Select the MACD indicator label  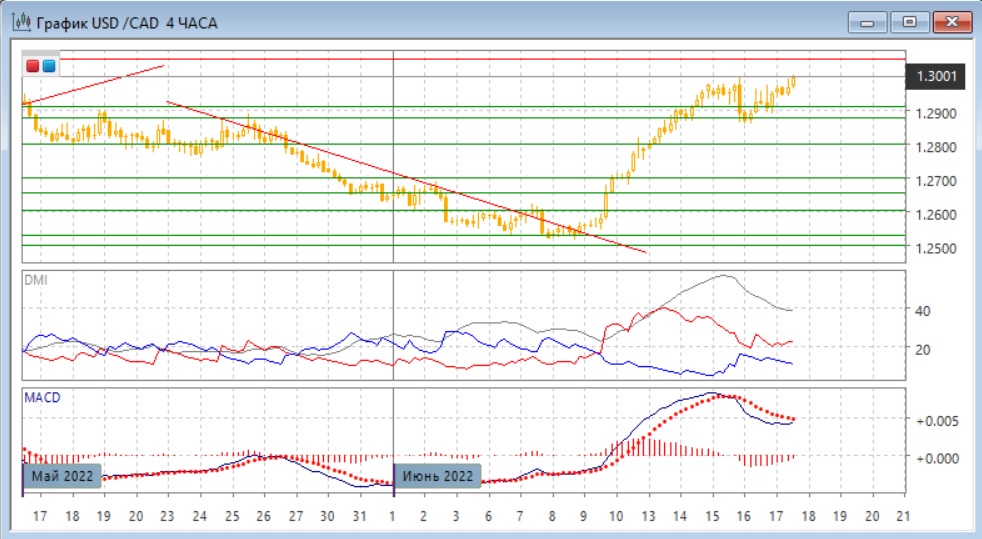click(41, 397)
